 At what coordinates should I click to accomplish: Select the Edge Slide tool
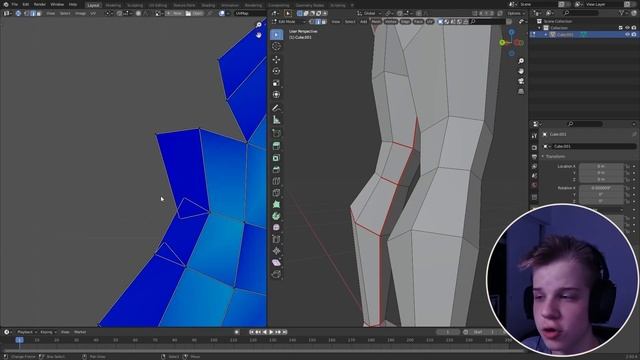tap(276, 240)
